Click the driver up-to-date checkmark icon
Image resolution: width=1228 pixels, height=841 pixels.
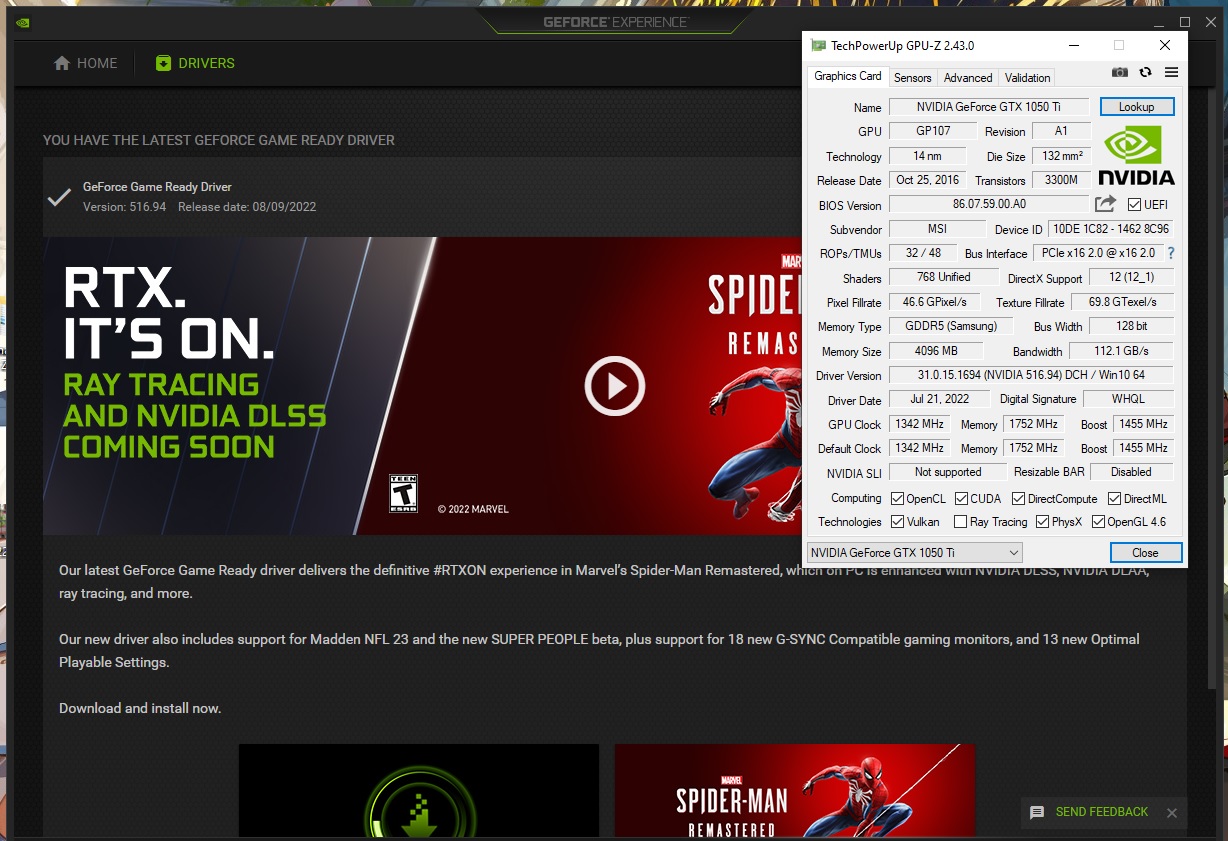pyautogui.click(x=59, y=197)
